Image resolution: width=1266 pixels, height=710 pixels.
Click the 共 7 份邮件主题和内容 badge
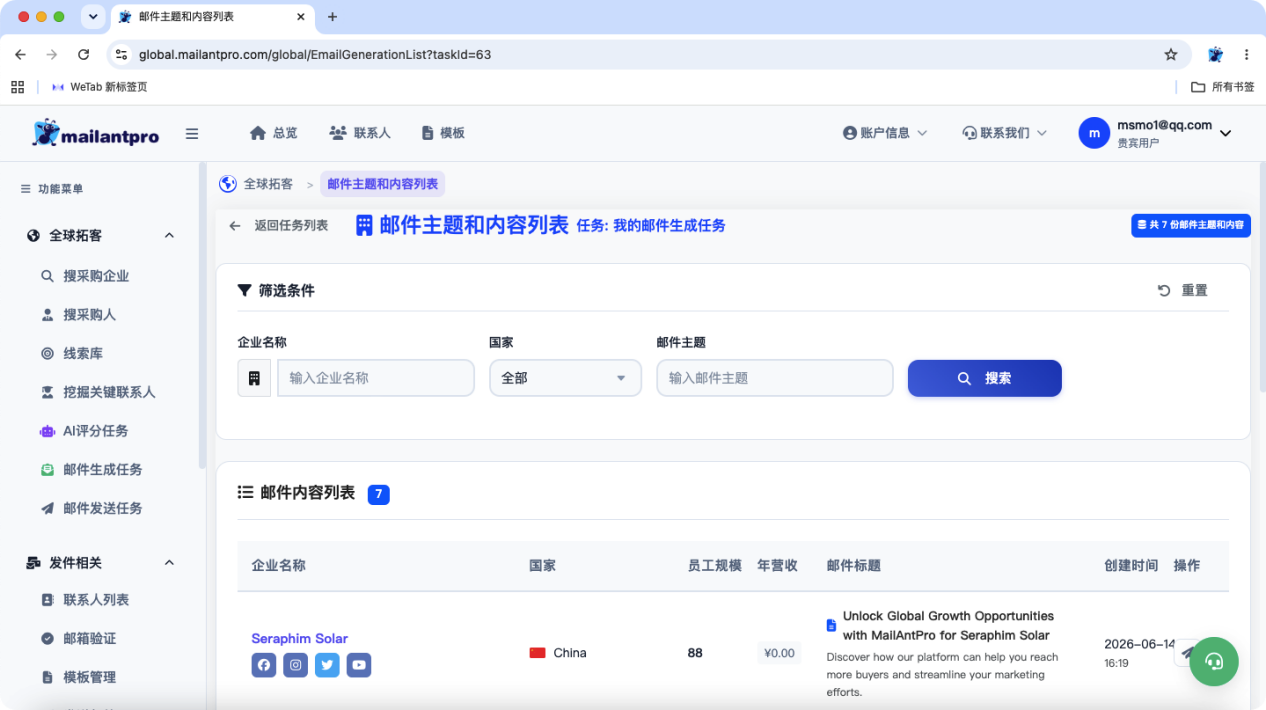coord(1191,226)
